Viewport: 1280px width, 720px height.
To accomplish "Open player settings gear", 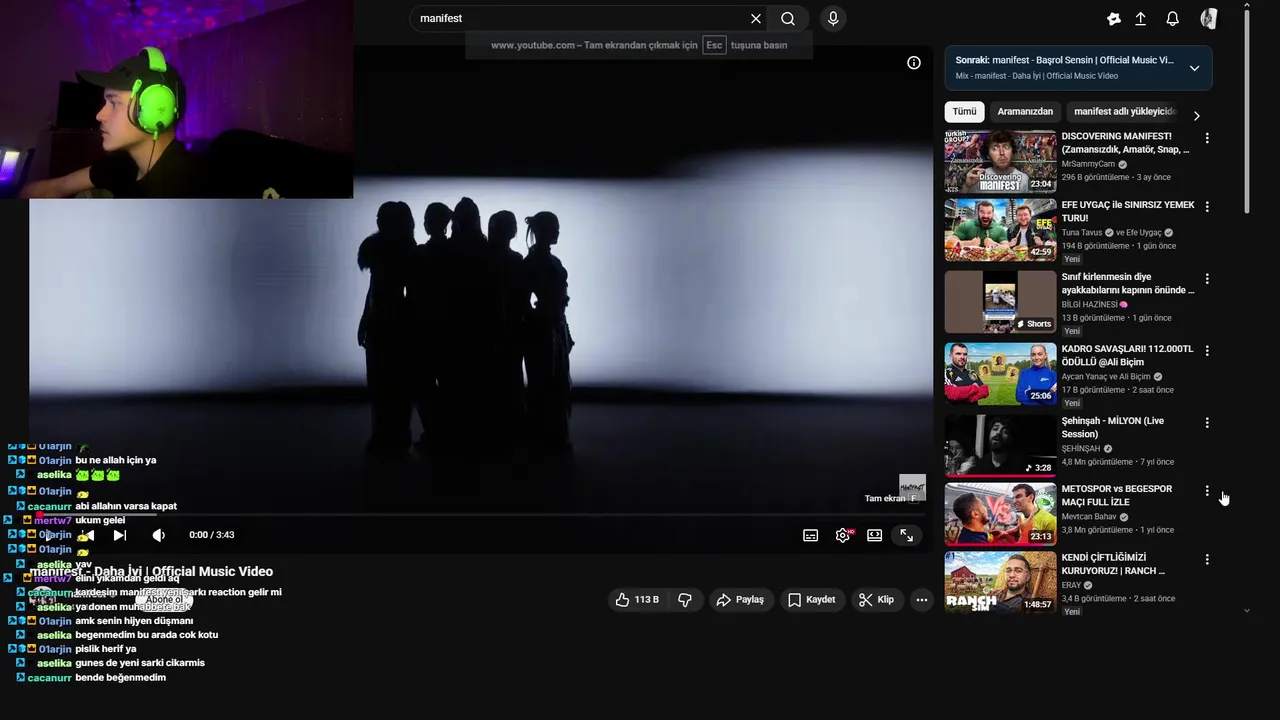I will click(843, 535).
